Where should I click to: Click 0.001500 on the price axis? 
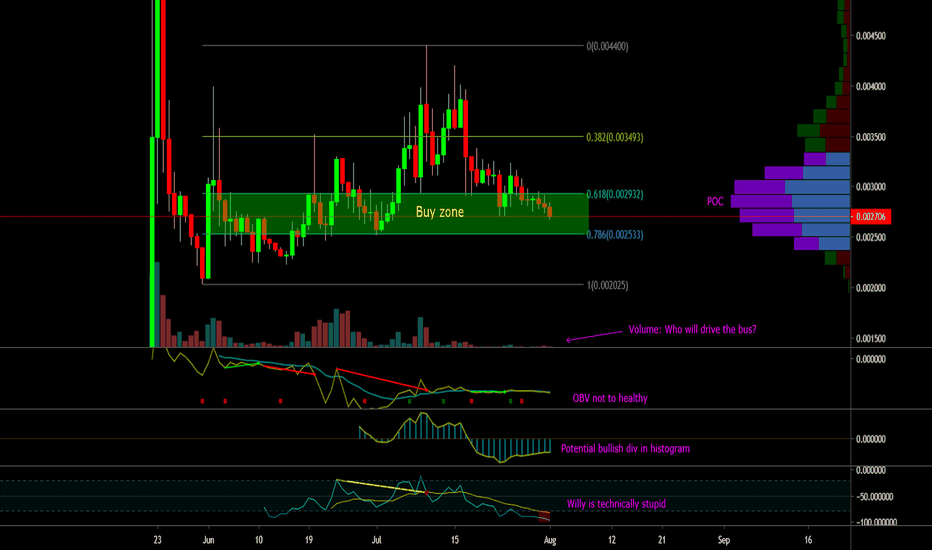(871, 338)
